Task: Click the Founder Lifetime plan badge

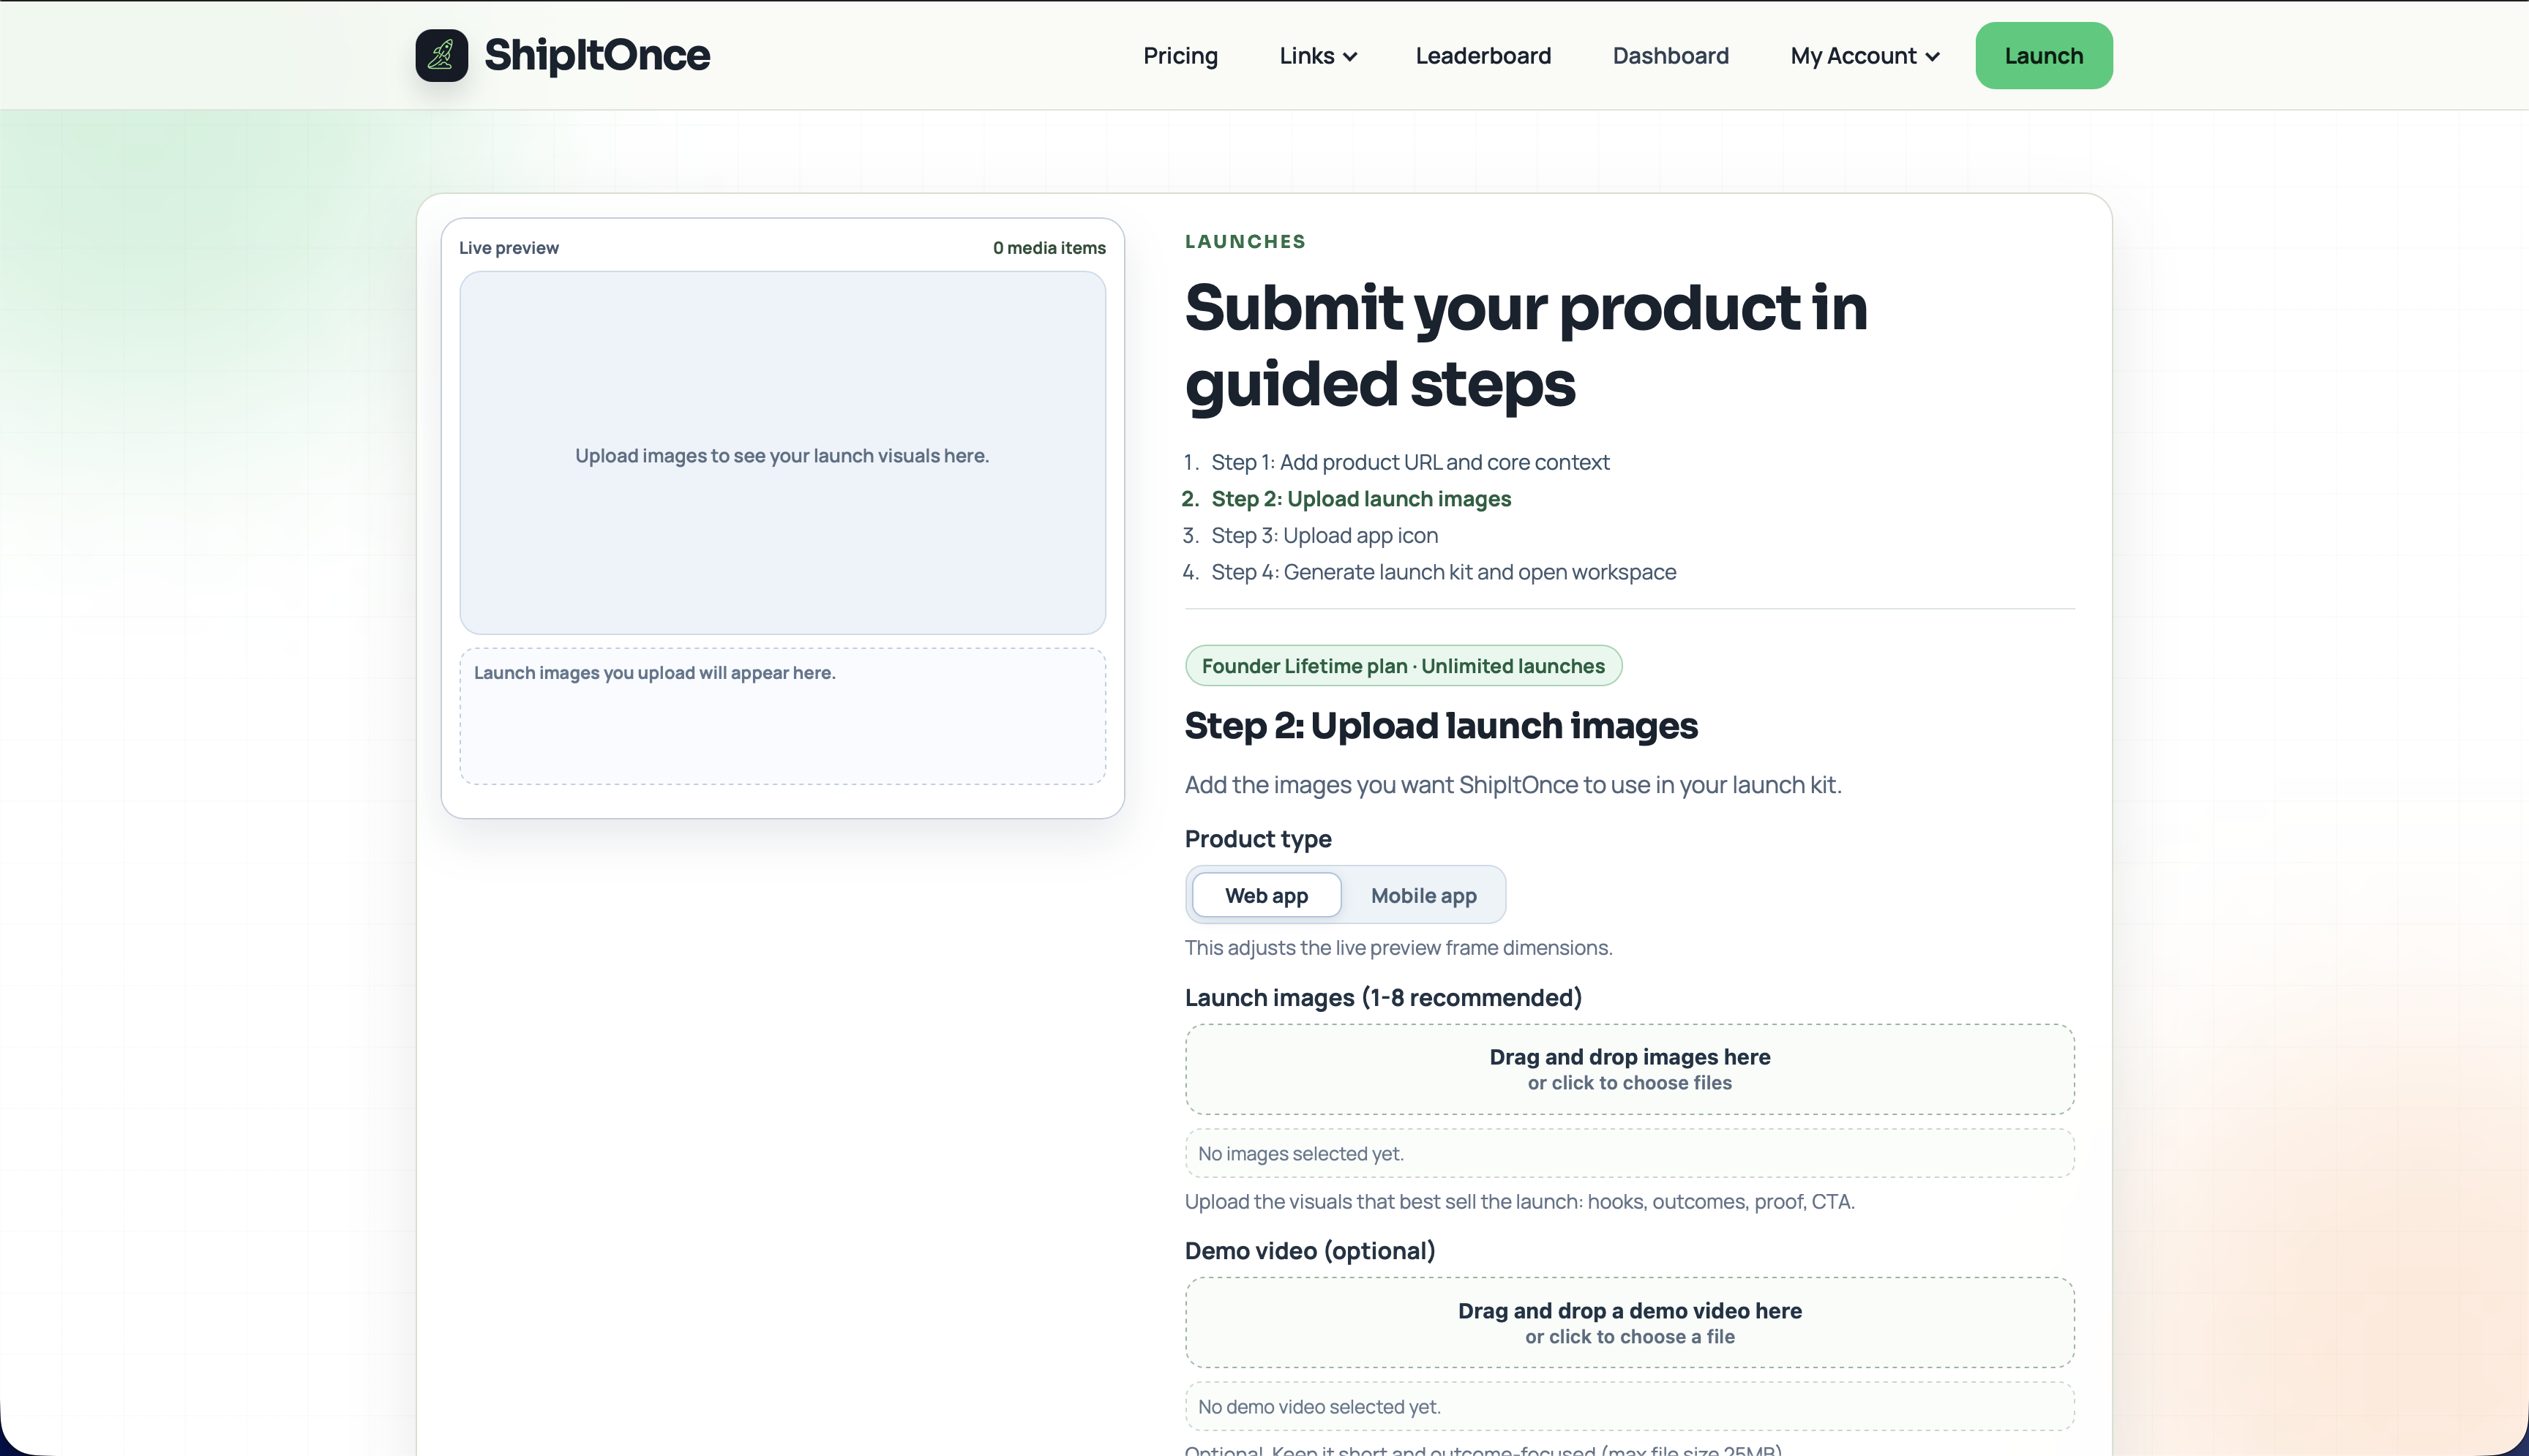Action: pos(1402,665)
